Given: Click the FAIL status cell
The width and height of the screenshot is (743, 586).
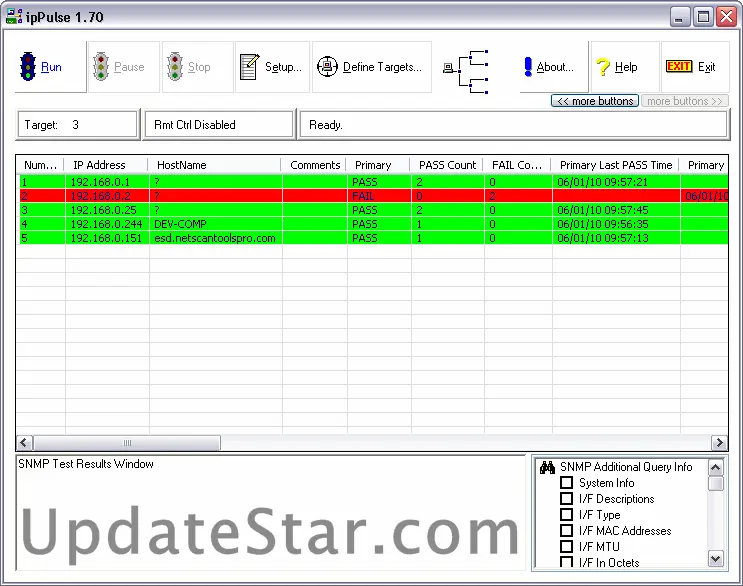Looking at the screenshot, I should tap(379, 196).
